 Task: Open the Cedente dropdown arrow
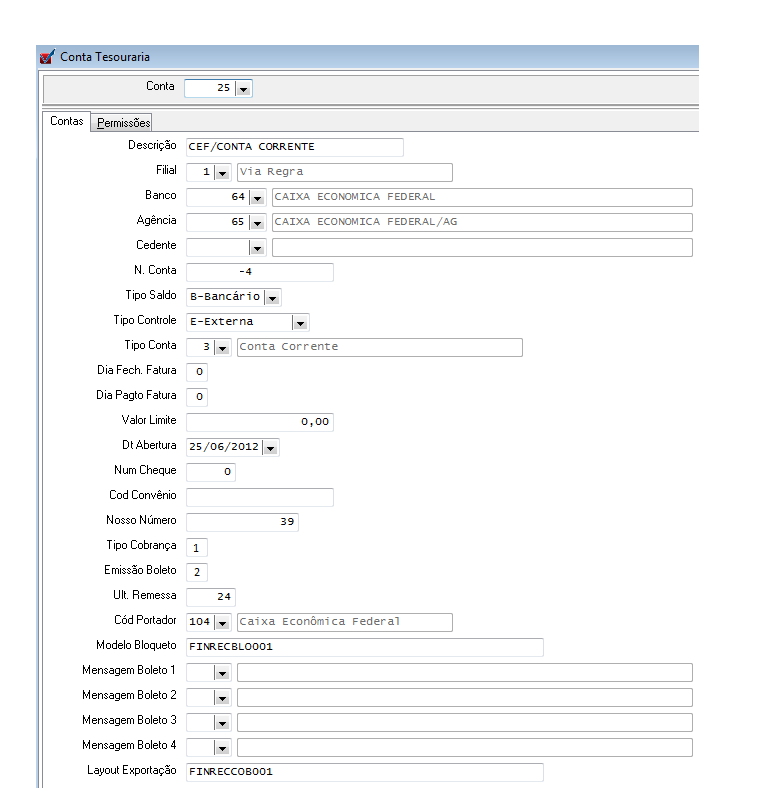pos(257,247)
